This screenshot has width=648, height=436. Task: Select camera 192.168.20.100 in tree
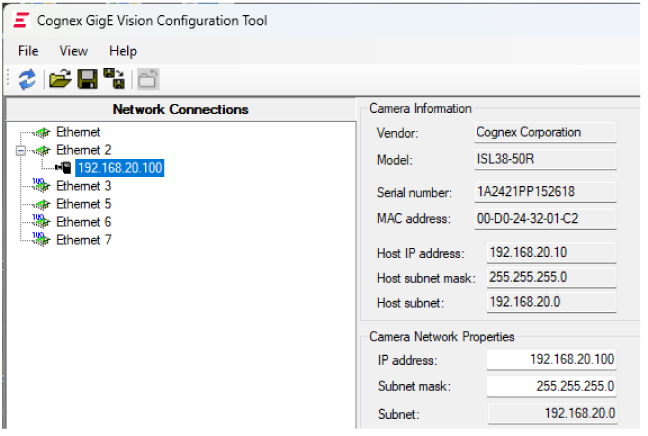pyautogui.click(x=119, y=168)
